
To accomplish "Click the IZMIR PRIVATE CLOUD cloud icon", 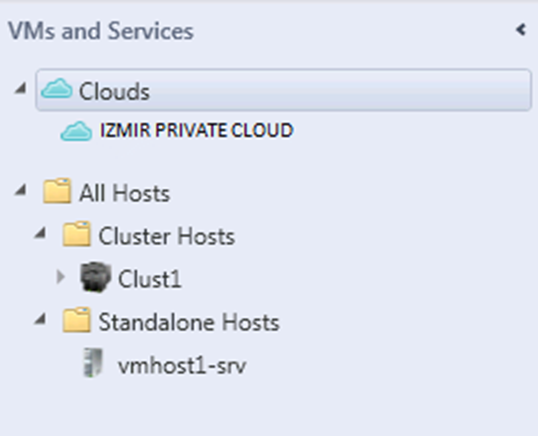I will pos(76,131).
